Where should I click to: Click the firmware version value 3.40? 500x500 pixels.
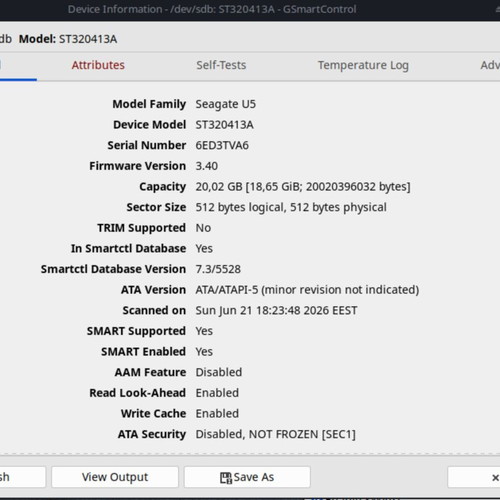[x=207, y=166]
